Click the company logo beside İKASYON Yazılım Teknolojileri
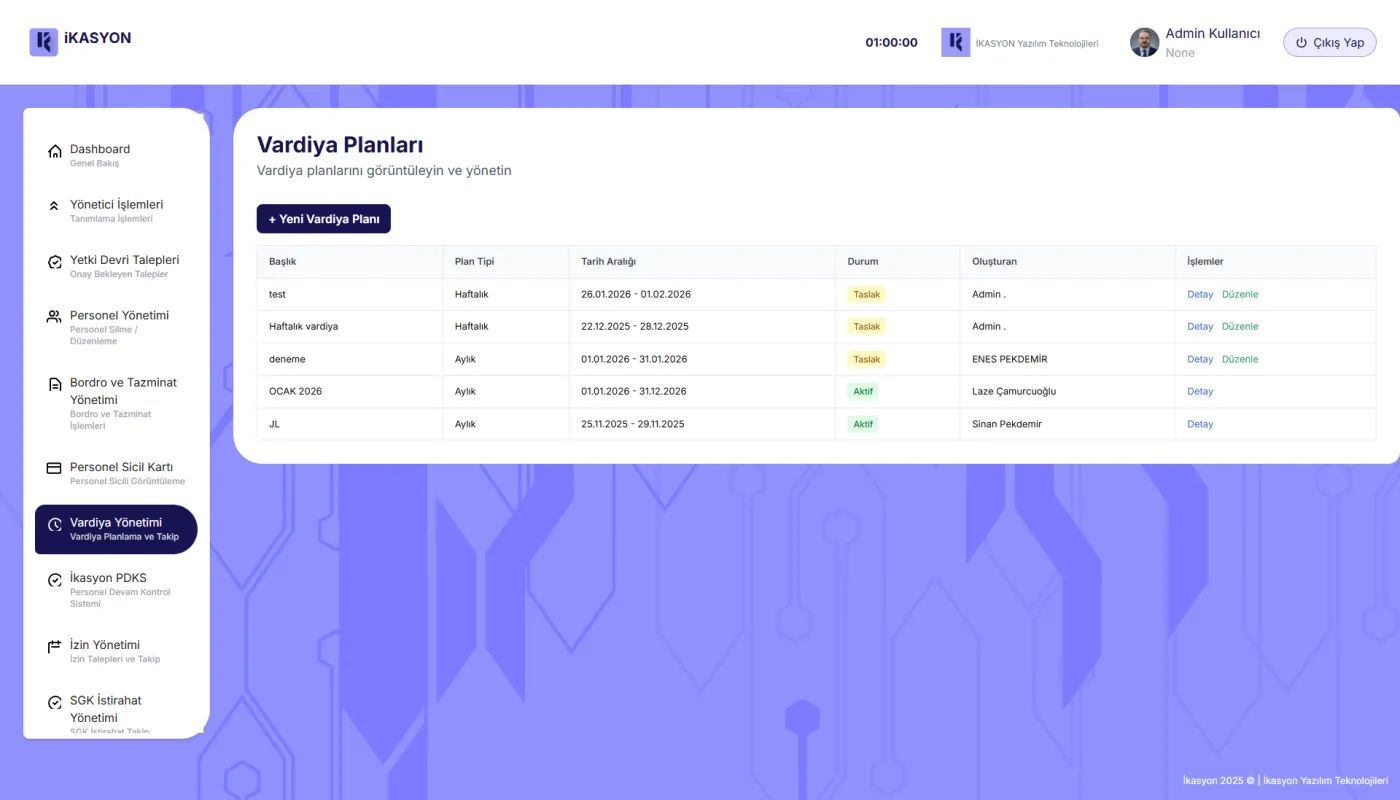This screenshot has width=1400, height=800. 956,42
